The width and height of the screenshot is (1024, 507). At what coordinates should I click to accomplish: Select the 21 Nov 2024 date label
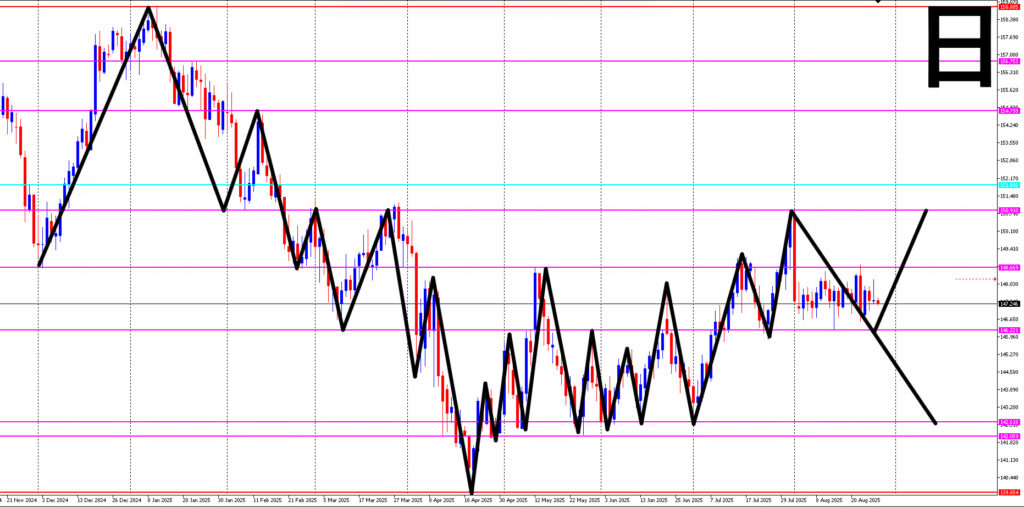(22, 500)
